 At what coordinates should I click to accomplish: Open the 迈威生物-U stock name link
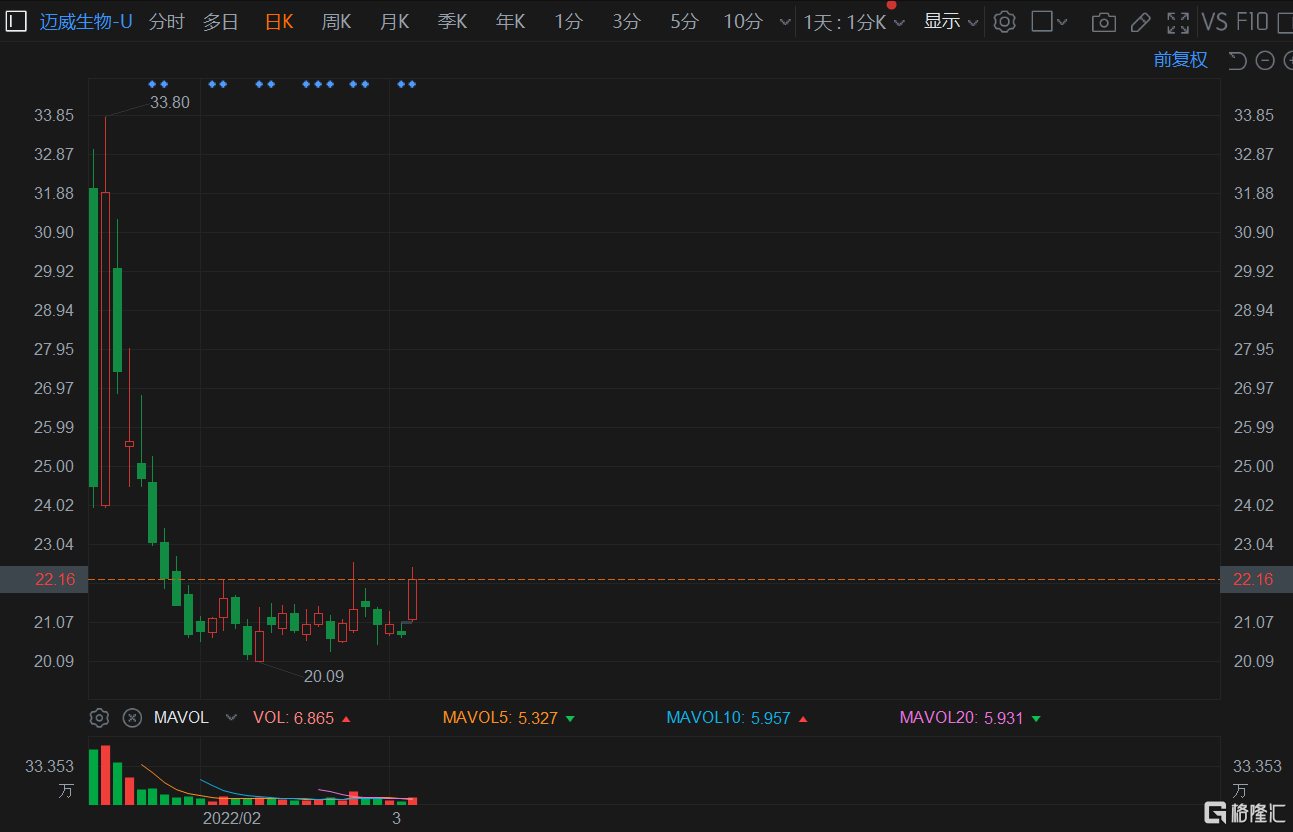click(x=86, y=21)
